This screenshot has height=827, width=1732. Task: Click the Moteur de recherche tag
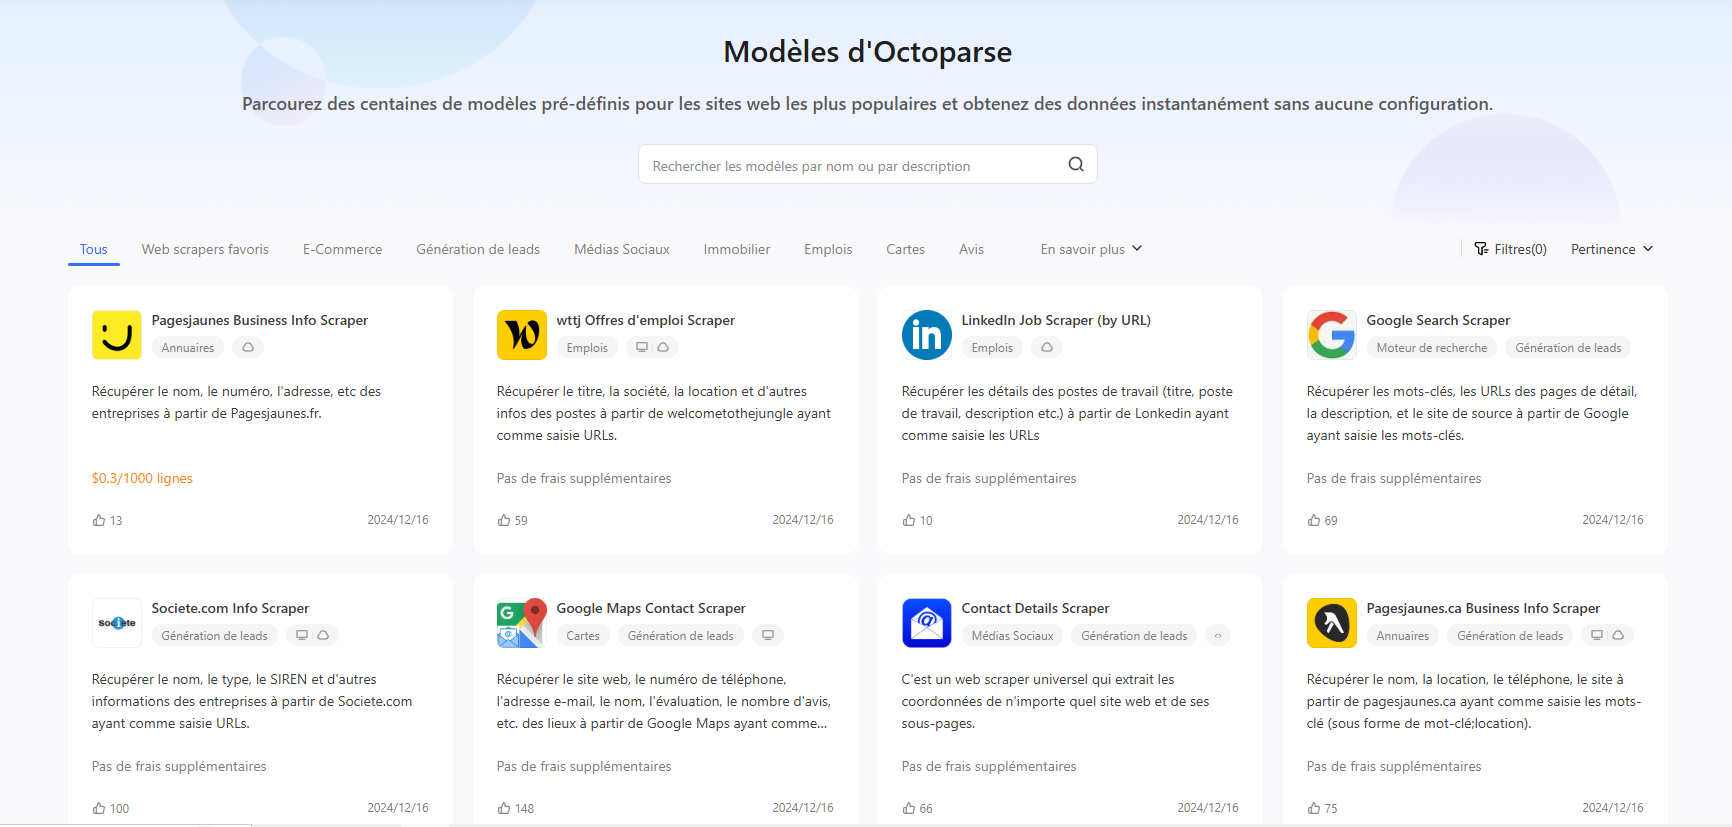click(x=1432, y=347)
